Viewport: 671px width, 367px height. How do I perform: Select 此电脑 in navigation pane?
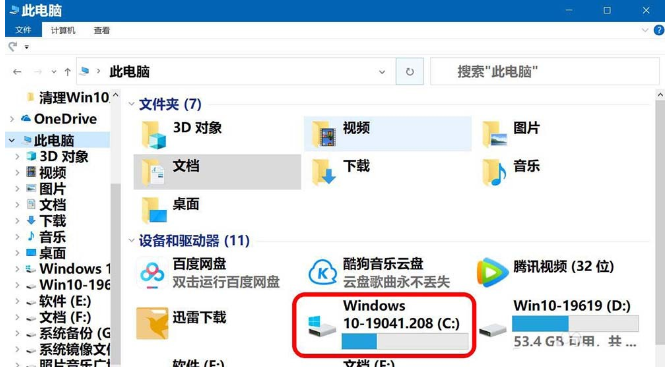54,140
